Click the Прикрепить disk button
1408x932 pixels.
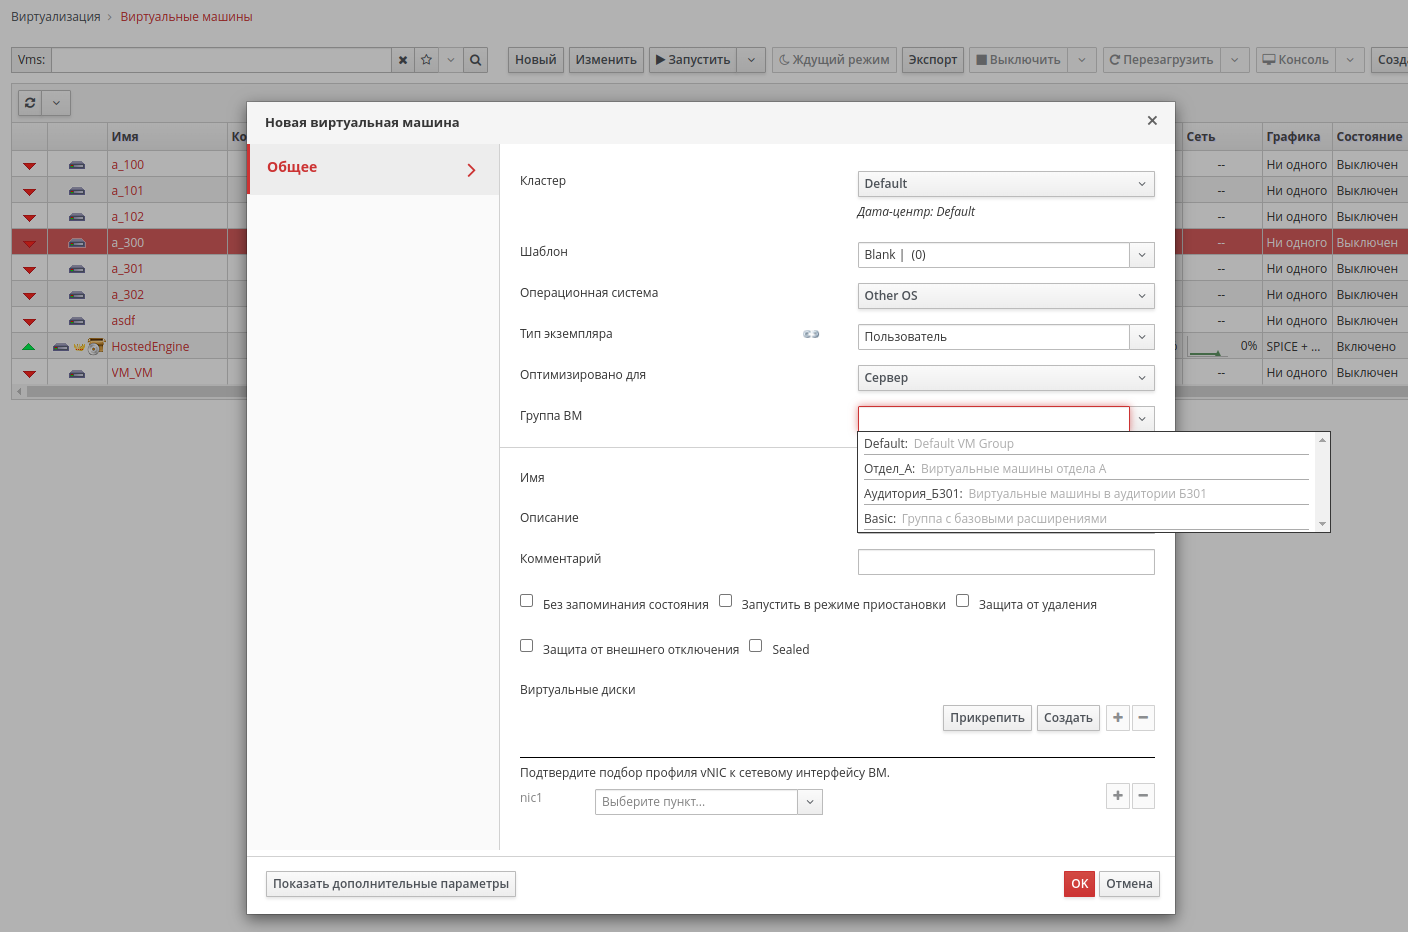click(987, 718)
